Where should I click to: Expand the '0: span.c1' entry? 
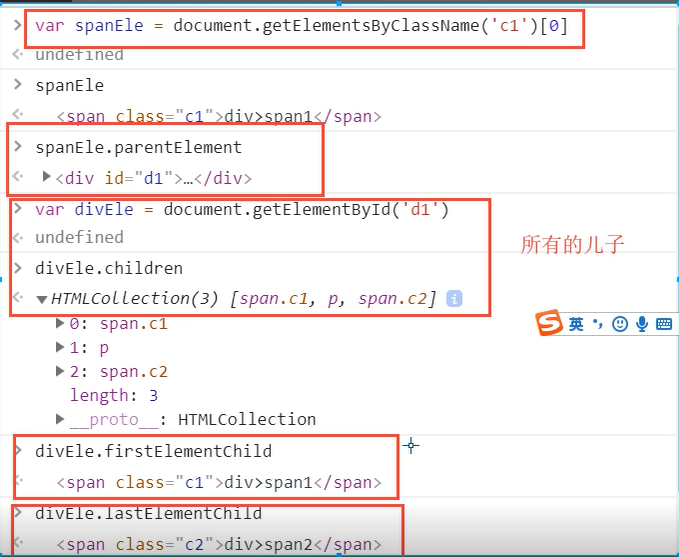click(x=61, y=324)
